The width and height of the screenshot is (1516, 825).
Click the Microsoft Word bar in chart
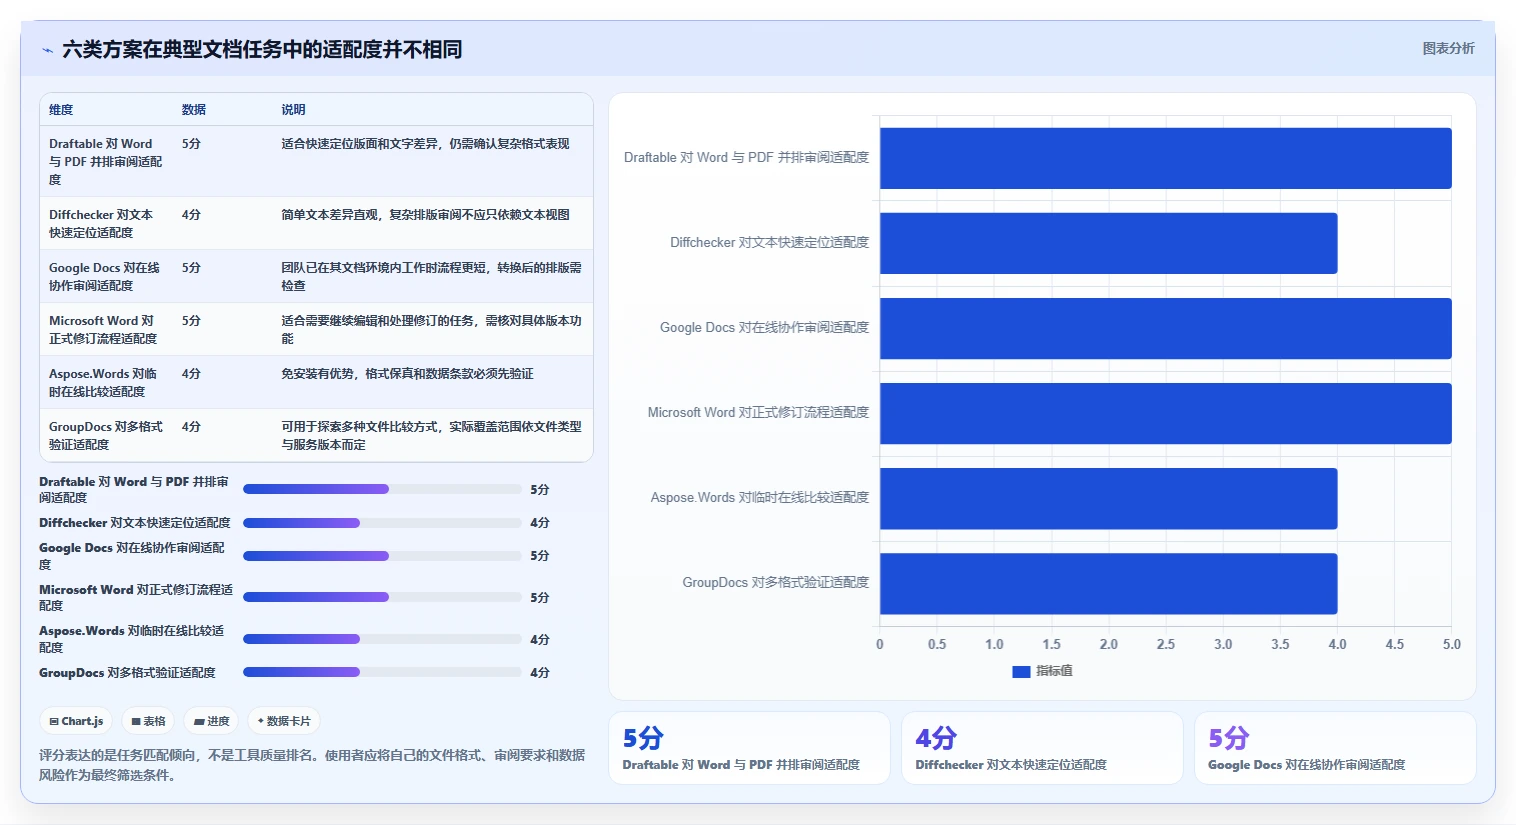click(1165, 413)
